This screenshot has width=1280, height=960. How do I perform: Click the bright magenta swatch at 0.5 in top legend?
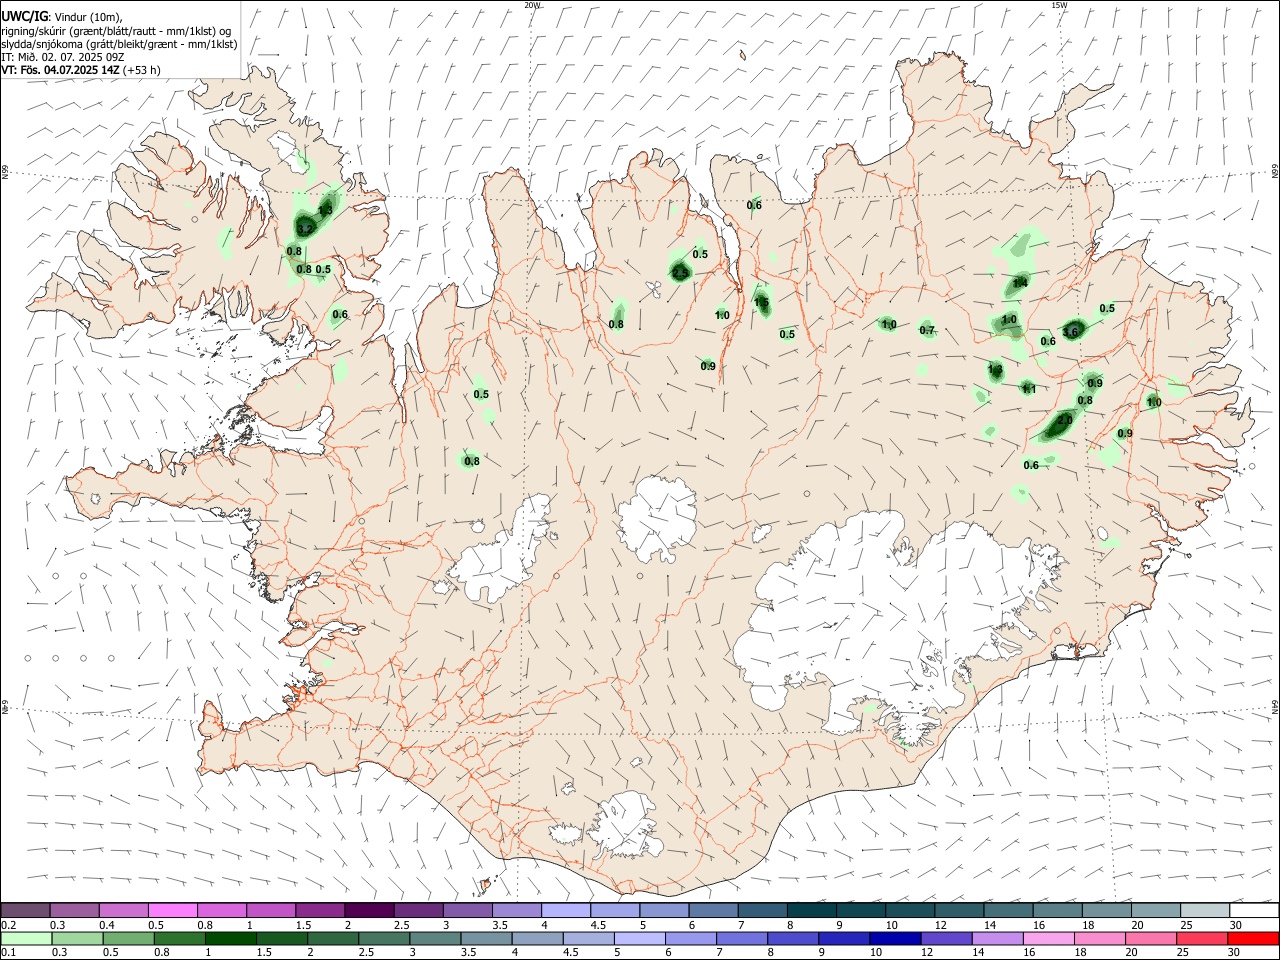[173, 910]
